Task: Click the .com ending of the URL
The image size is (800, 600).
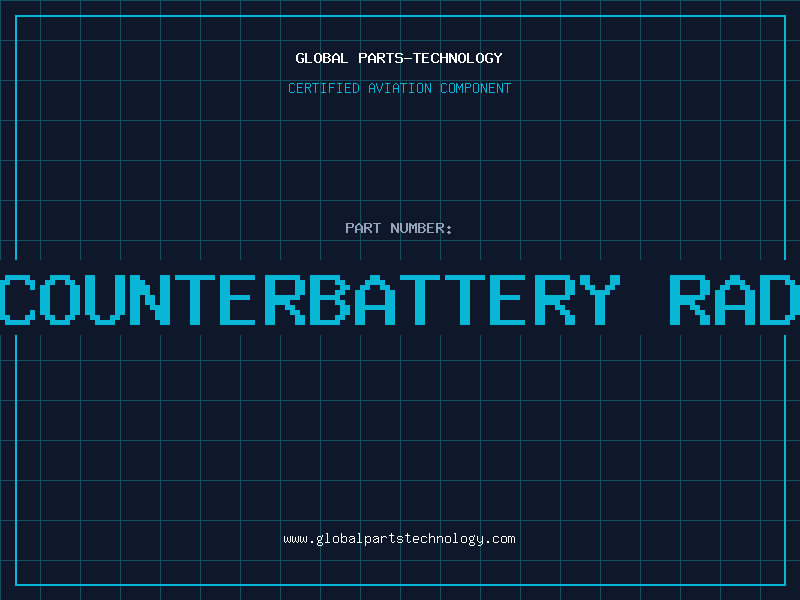Action: [501, 538]
